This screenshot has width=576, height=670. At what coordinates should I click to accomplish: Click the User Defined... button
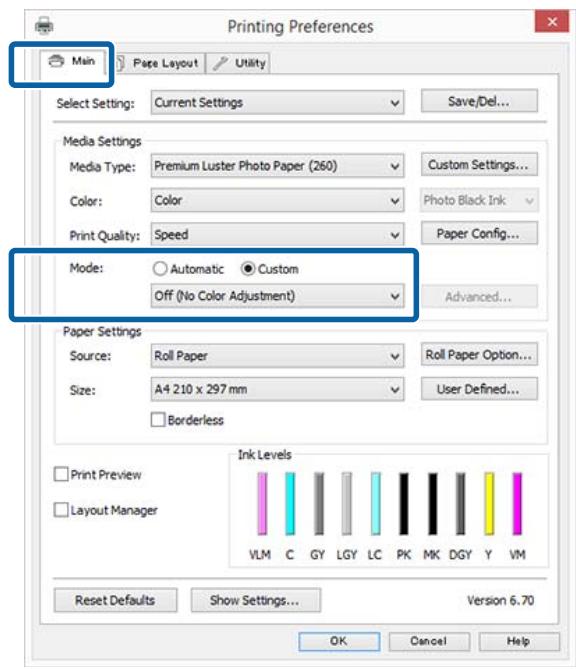[479, 389]
